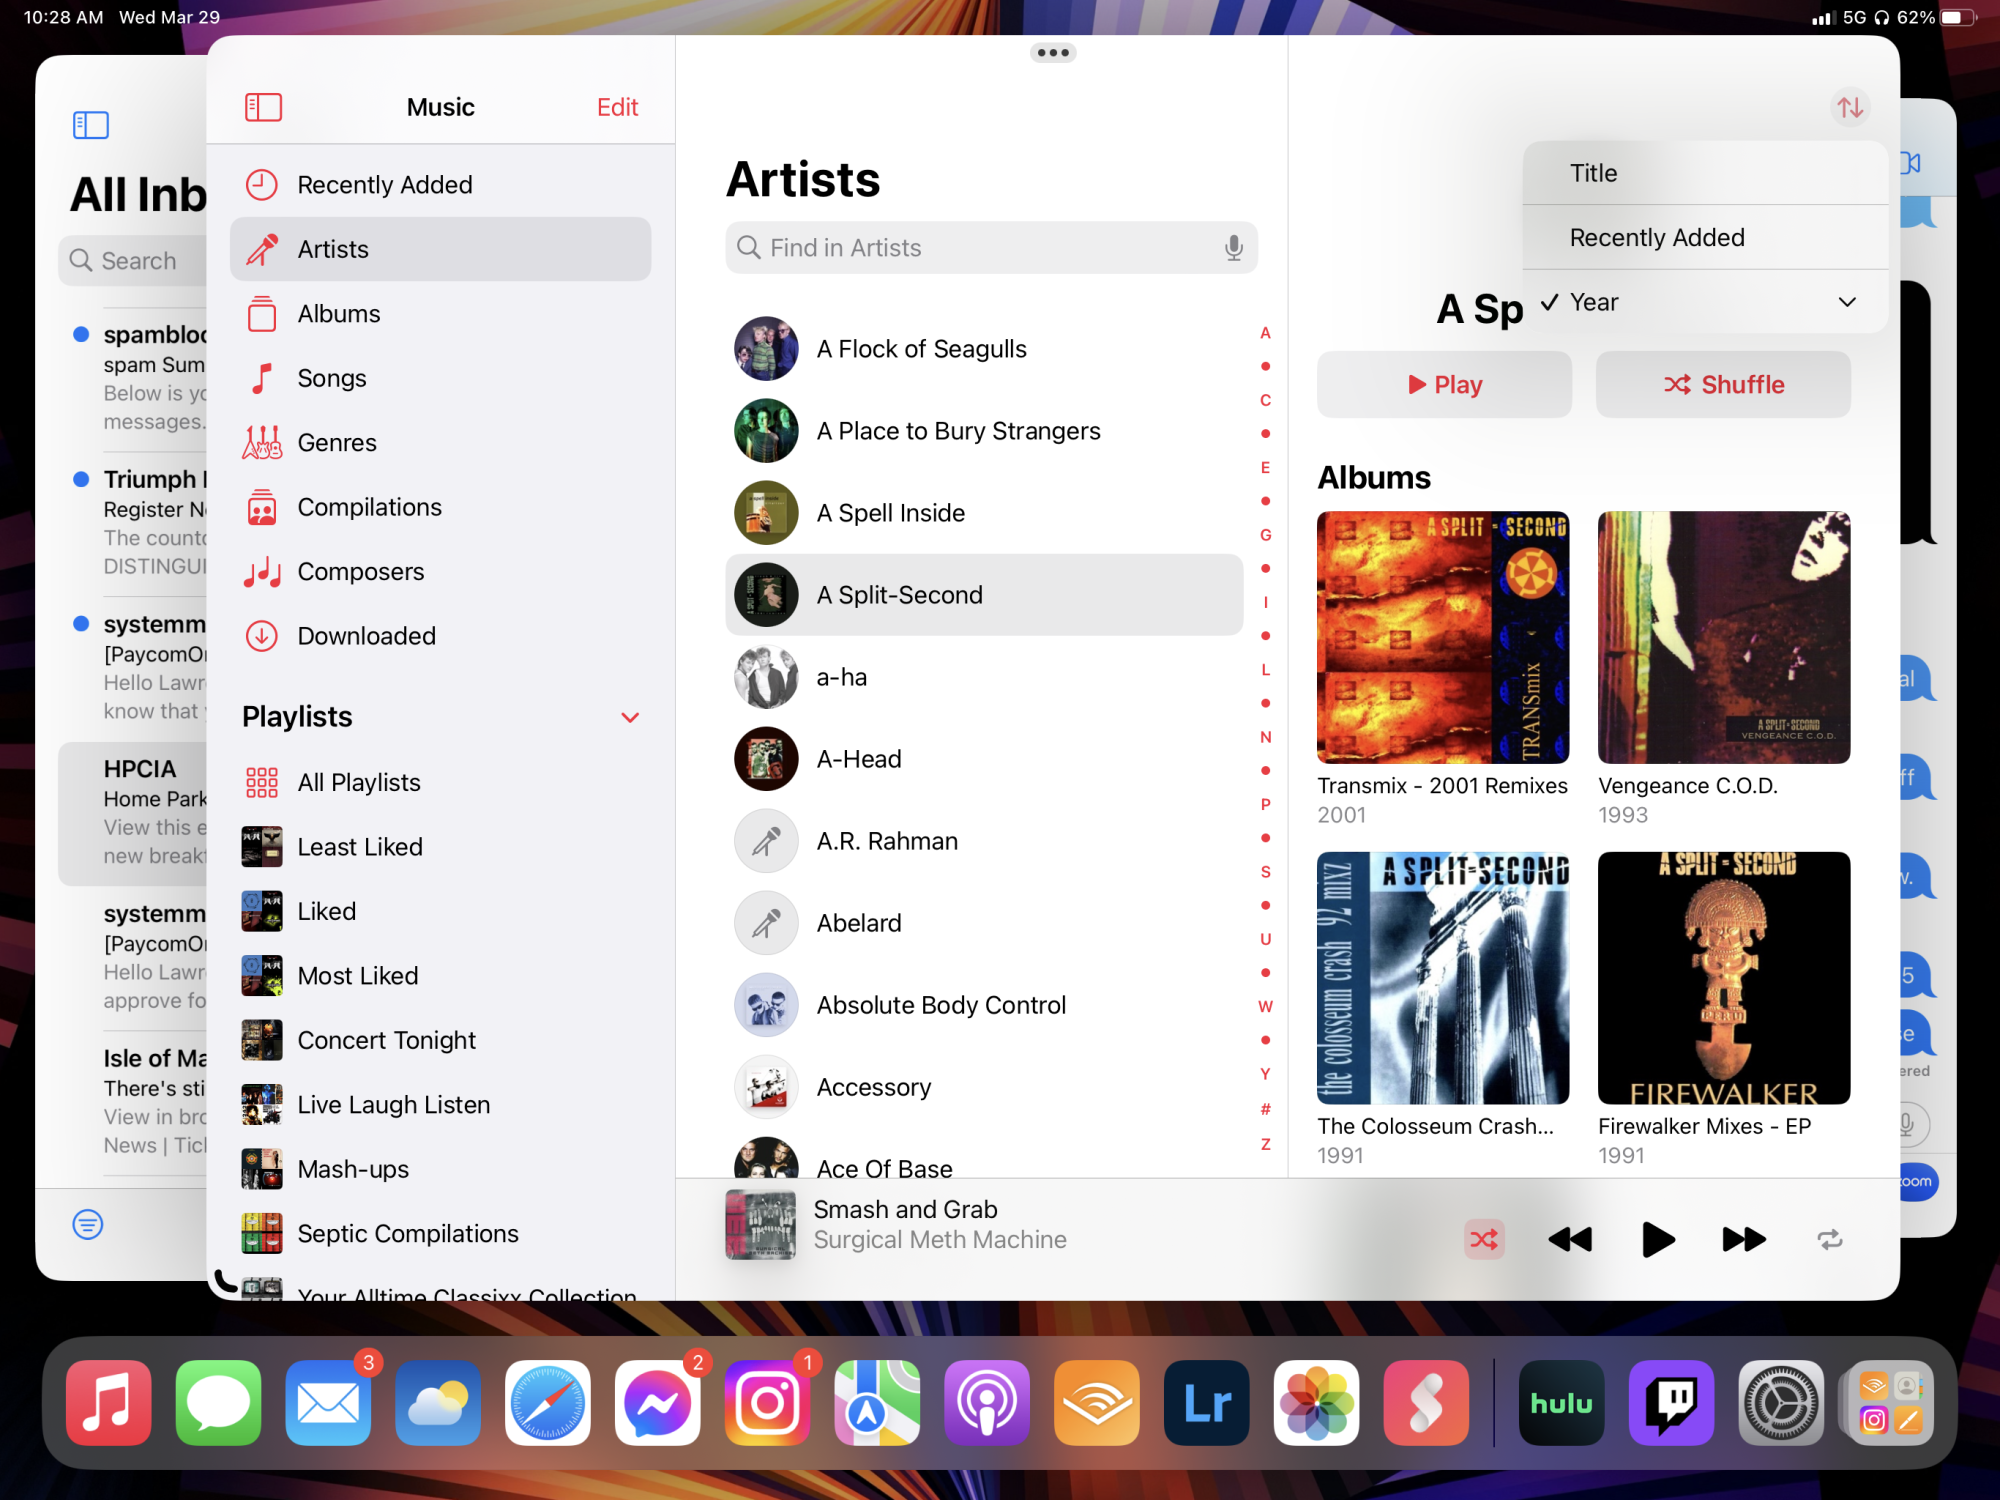This screenshot has height=1500, width=2000.
Task: Select the Albums library section
Action: coord(440,314)
